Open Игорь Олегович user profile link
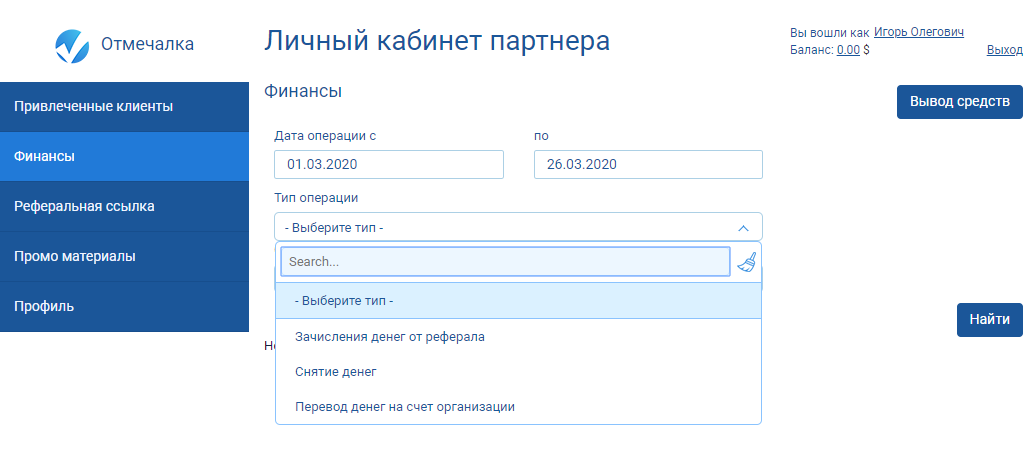Screen dimensions: 1025x454 tap(918, 32)
